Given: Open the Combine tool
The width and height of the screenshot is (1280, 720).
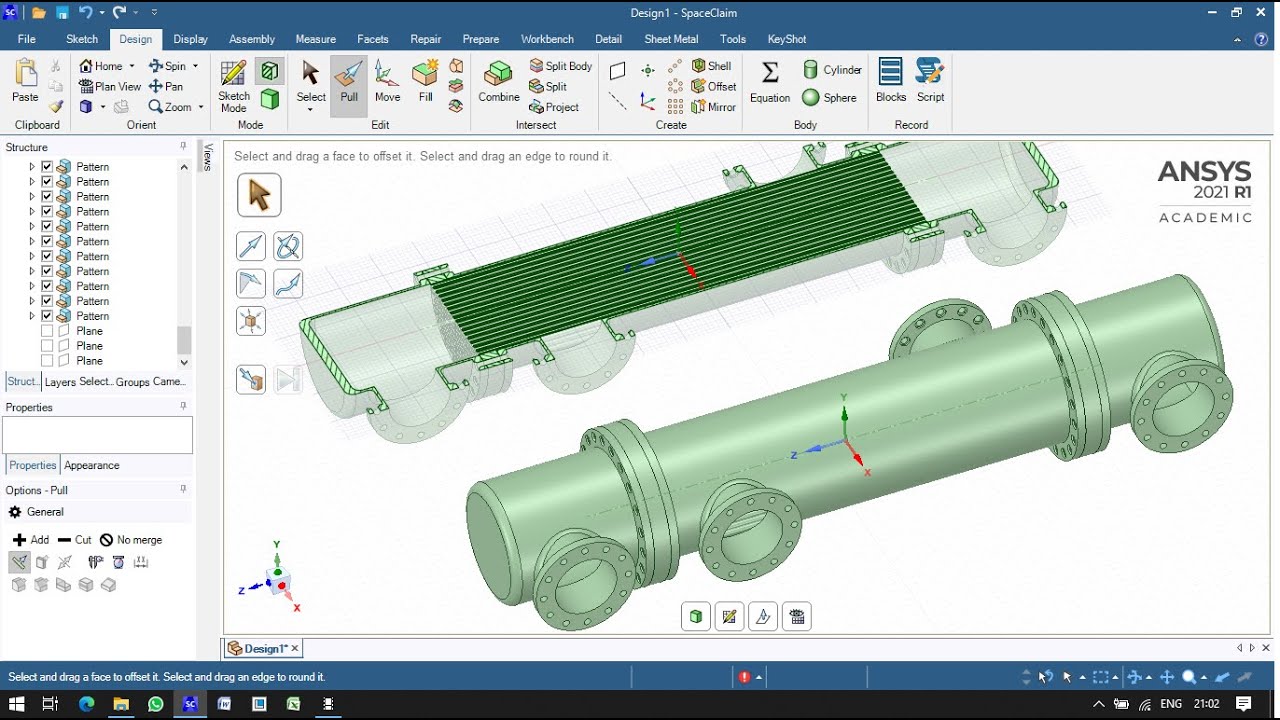Looking at the screenshot, I should click(x=498, y=82).
